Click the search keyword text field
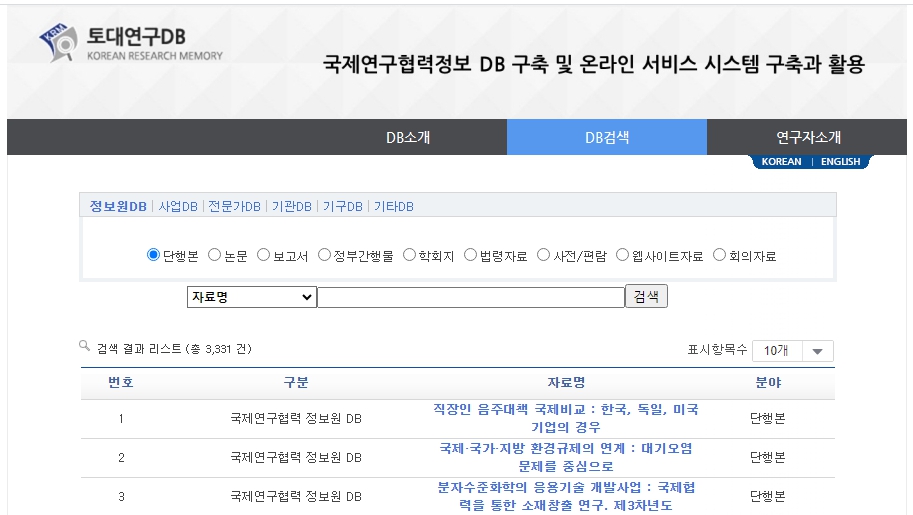The image size is (913, 515). click(470, 297)
